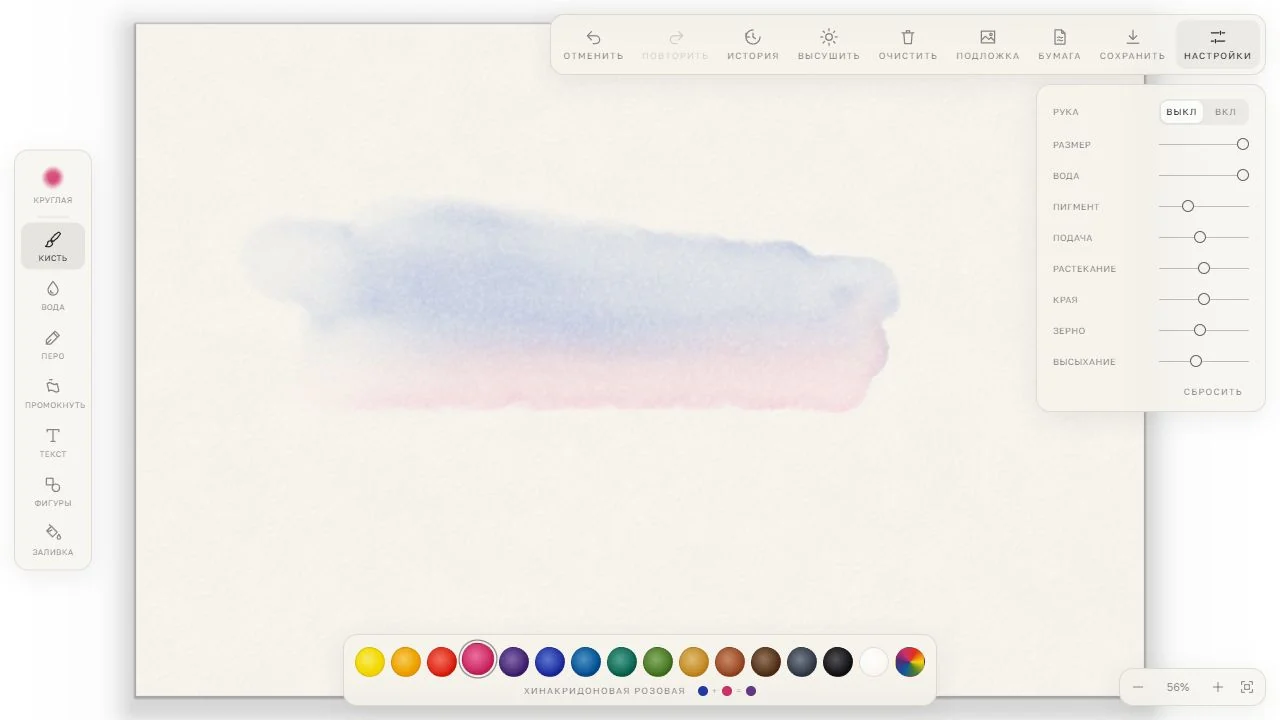Pick the red paint swatch
Image resolution: width=1280 pixels, height=720 pixels.
[442, 662]
